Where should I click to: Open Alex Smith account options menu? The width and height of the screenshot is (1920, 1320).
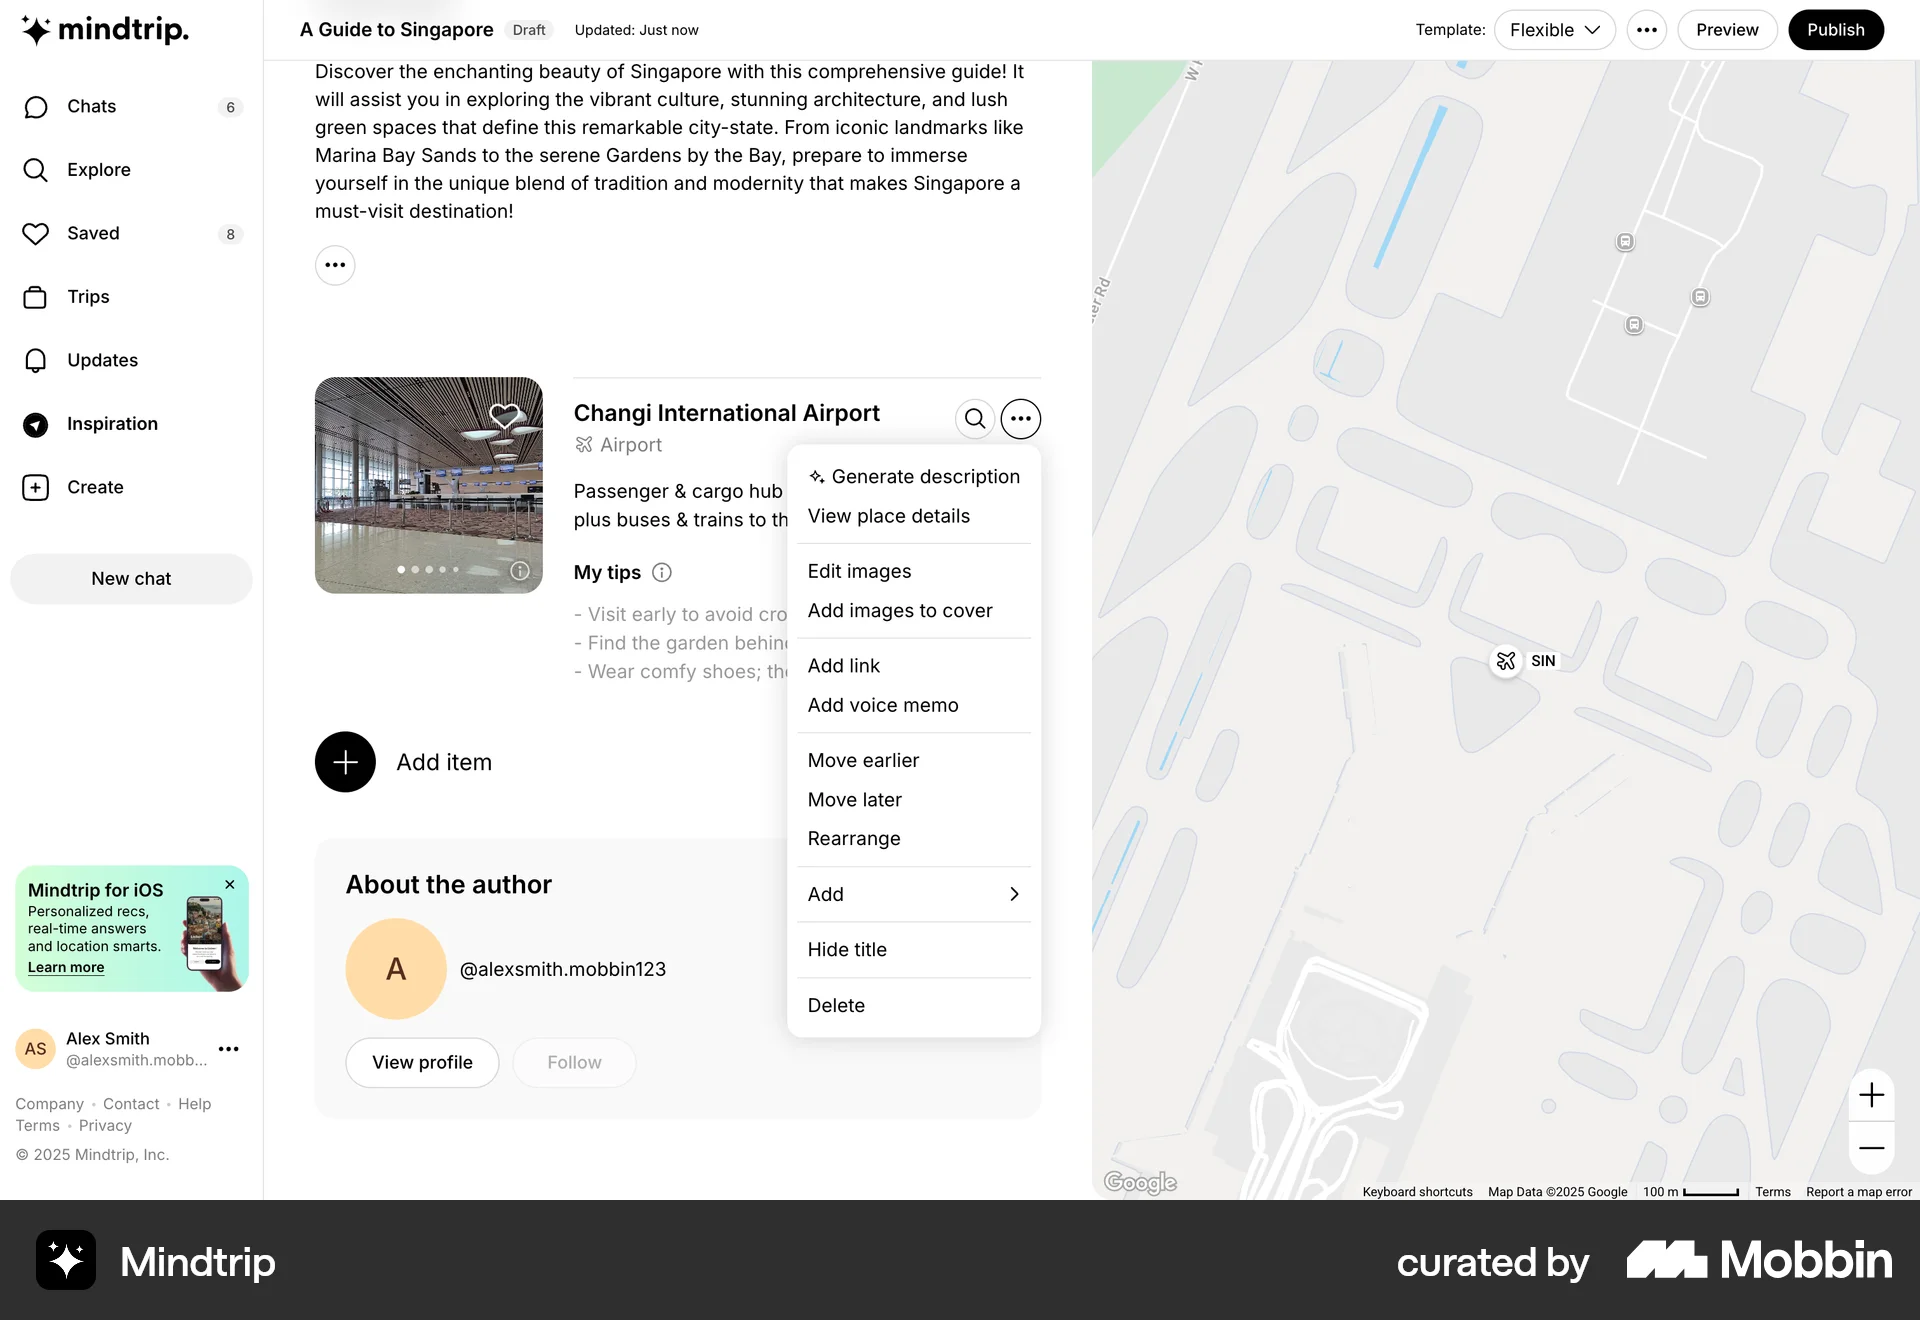point(228,1049)
